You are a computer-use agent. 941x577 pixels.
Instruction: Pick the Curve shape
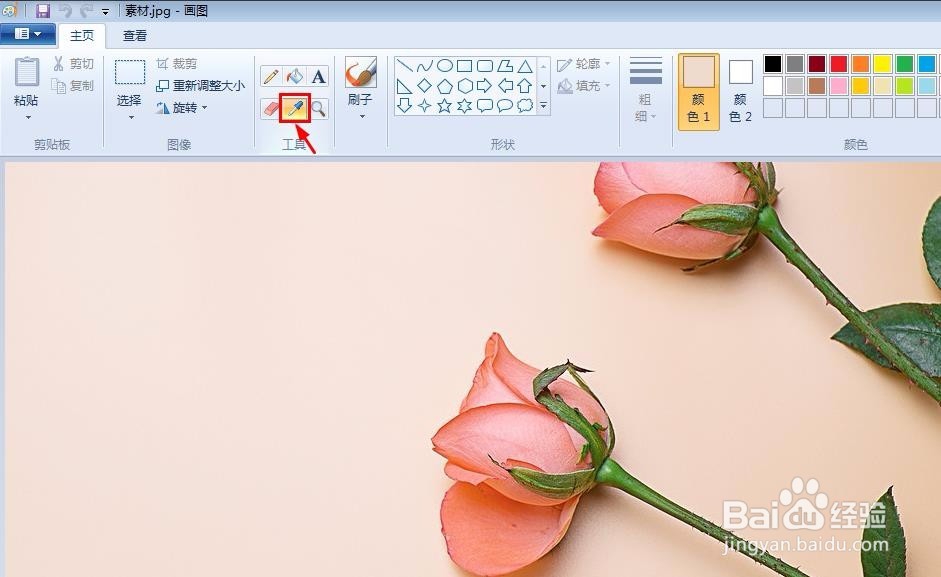click(424, 65)
